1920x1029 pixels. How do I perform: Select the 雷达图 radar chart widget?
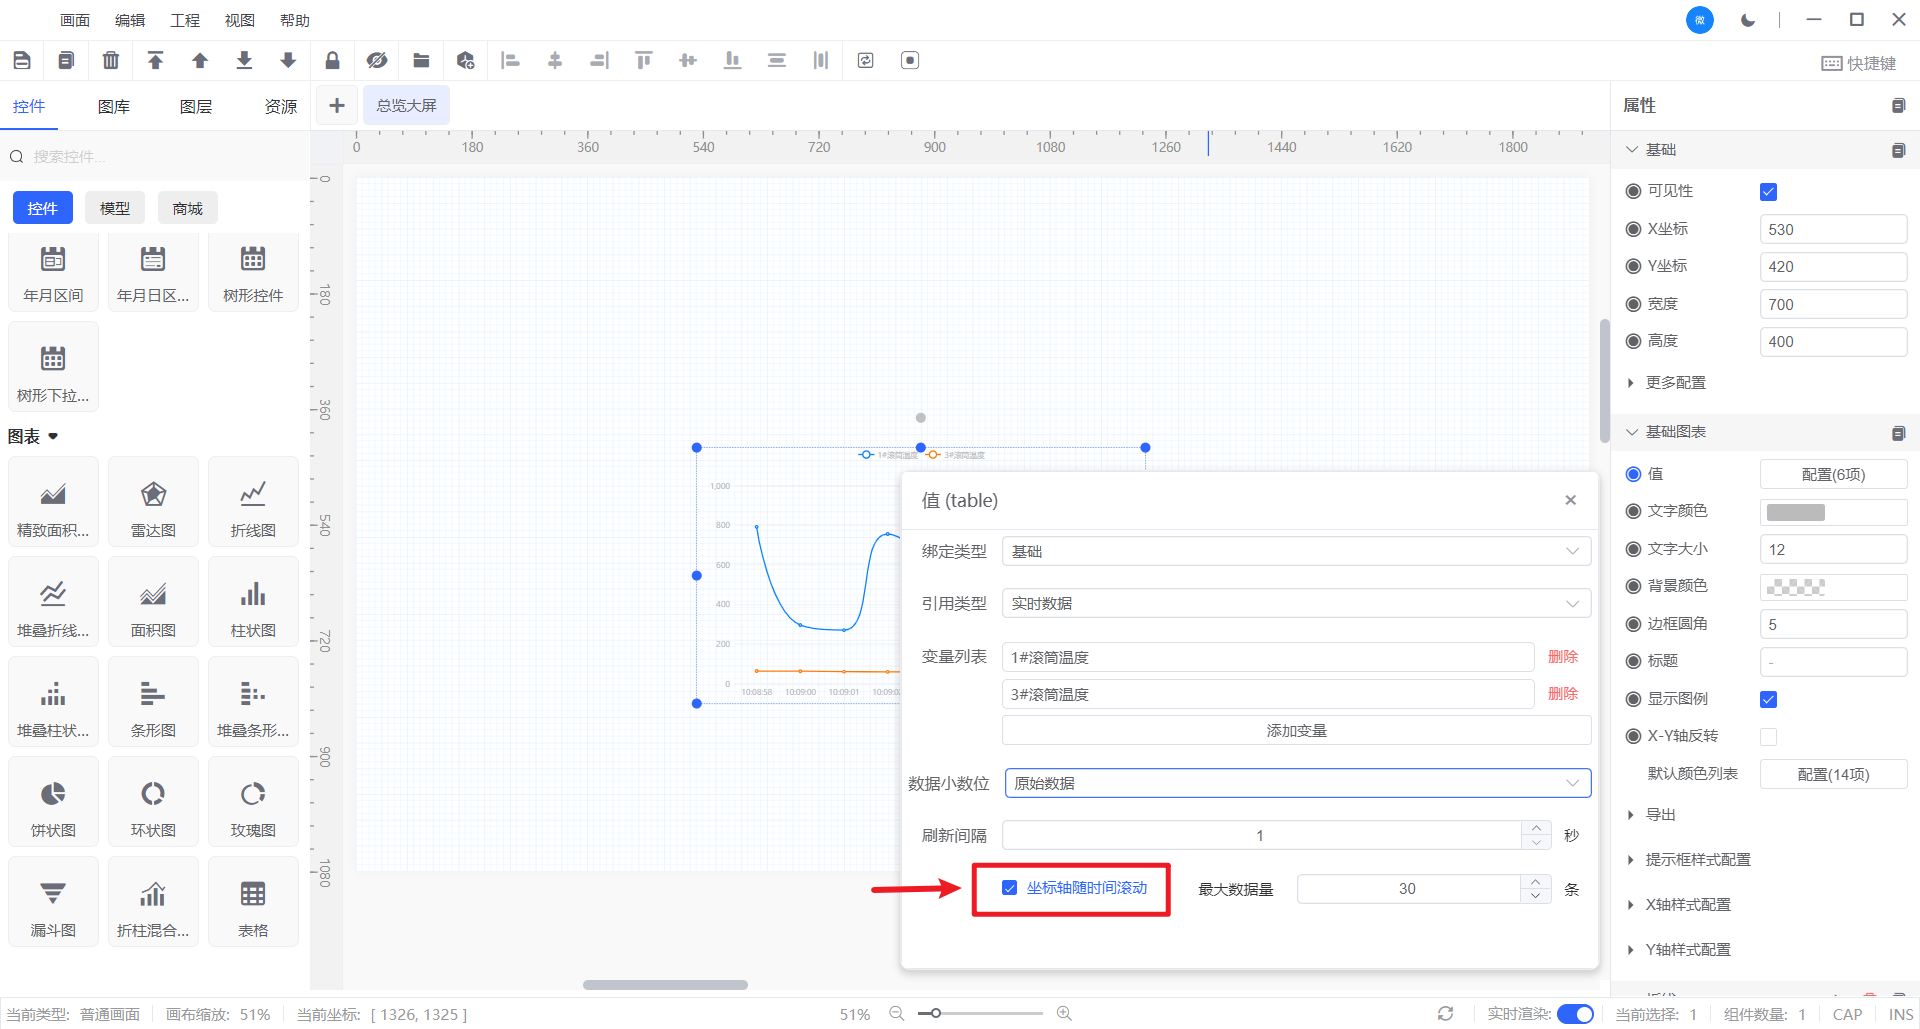pos(153,505)
